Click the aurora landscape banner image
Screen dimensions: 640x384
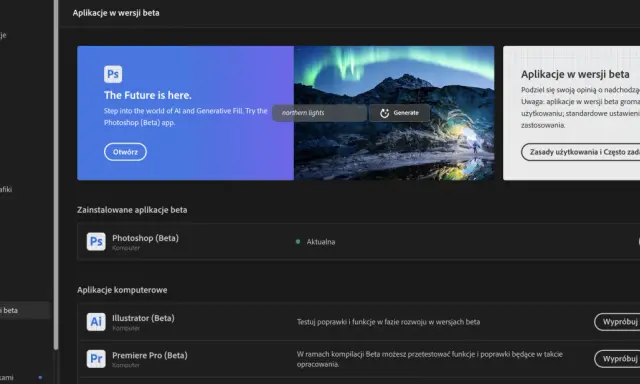pyautogui.click(x=394, y=113)
